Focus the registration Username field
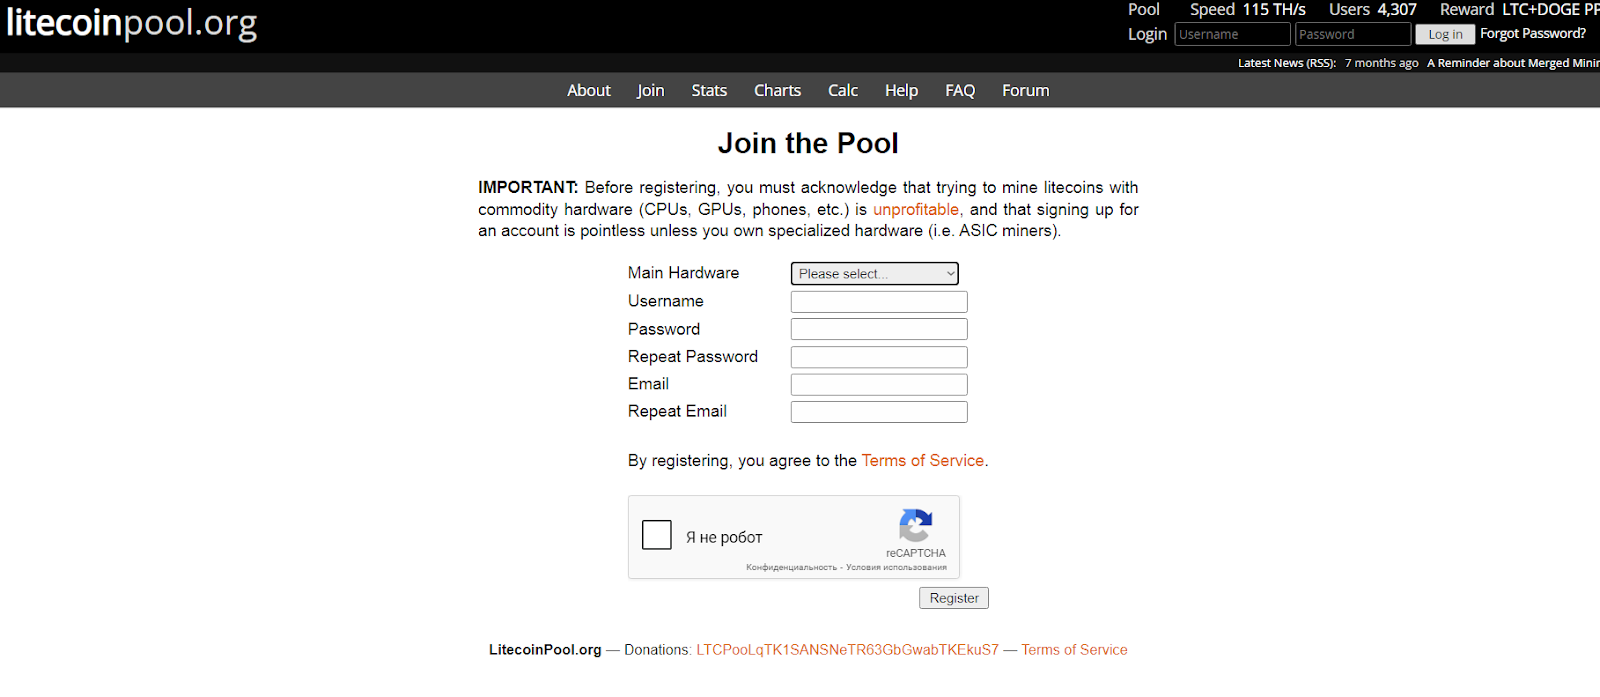This screenshot has width=1600, height=697. (x=879, y=302)
